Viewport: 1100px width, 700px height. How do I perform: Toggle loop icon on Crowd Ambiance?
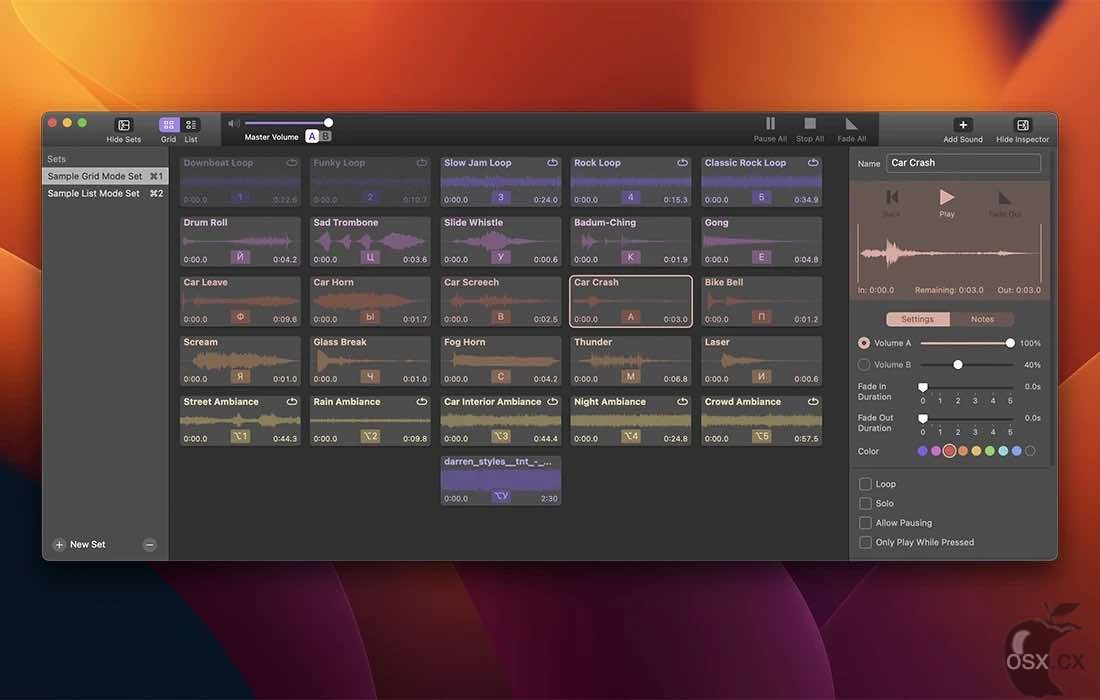[812, 402]
